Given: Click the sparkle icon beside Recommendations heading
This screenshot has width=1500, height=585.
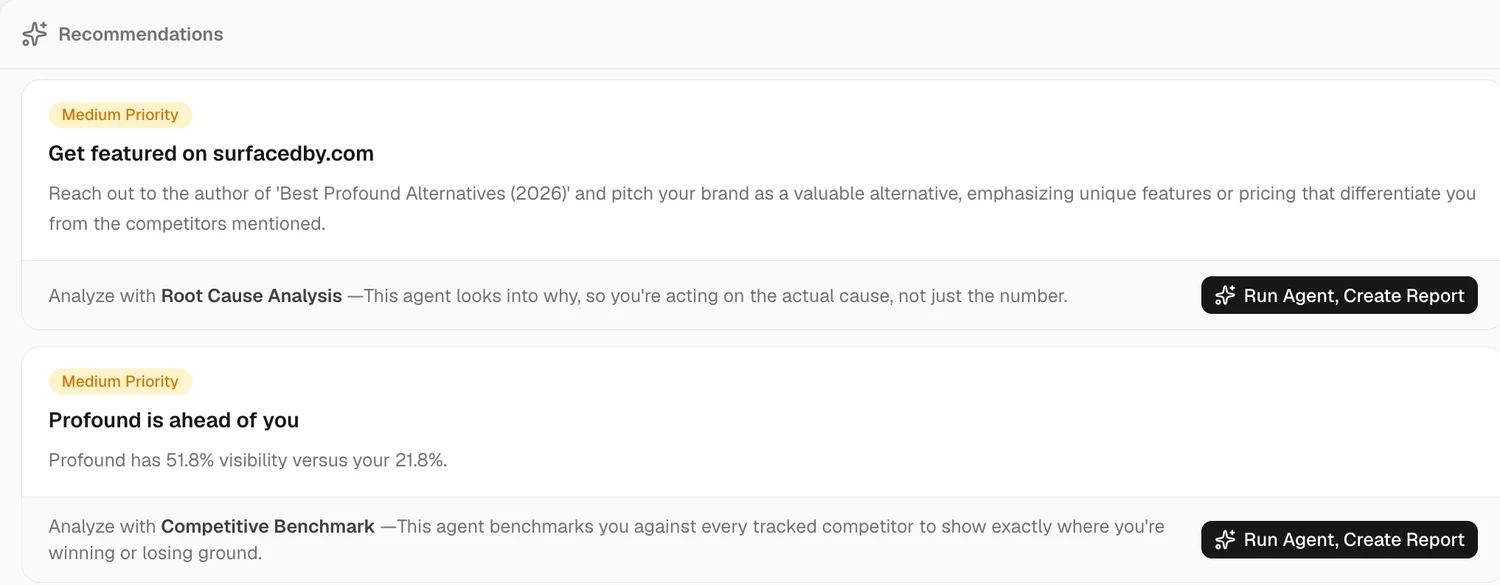Looking at the screenshot, I should [34, 34].
